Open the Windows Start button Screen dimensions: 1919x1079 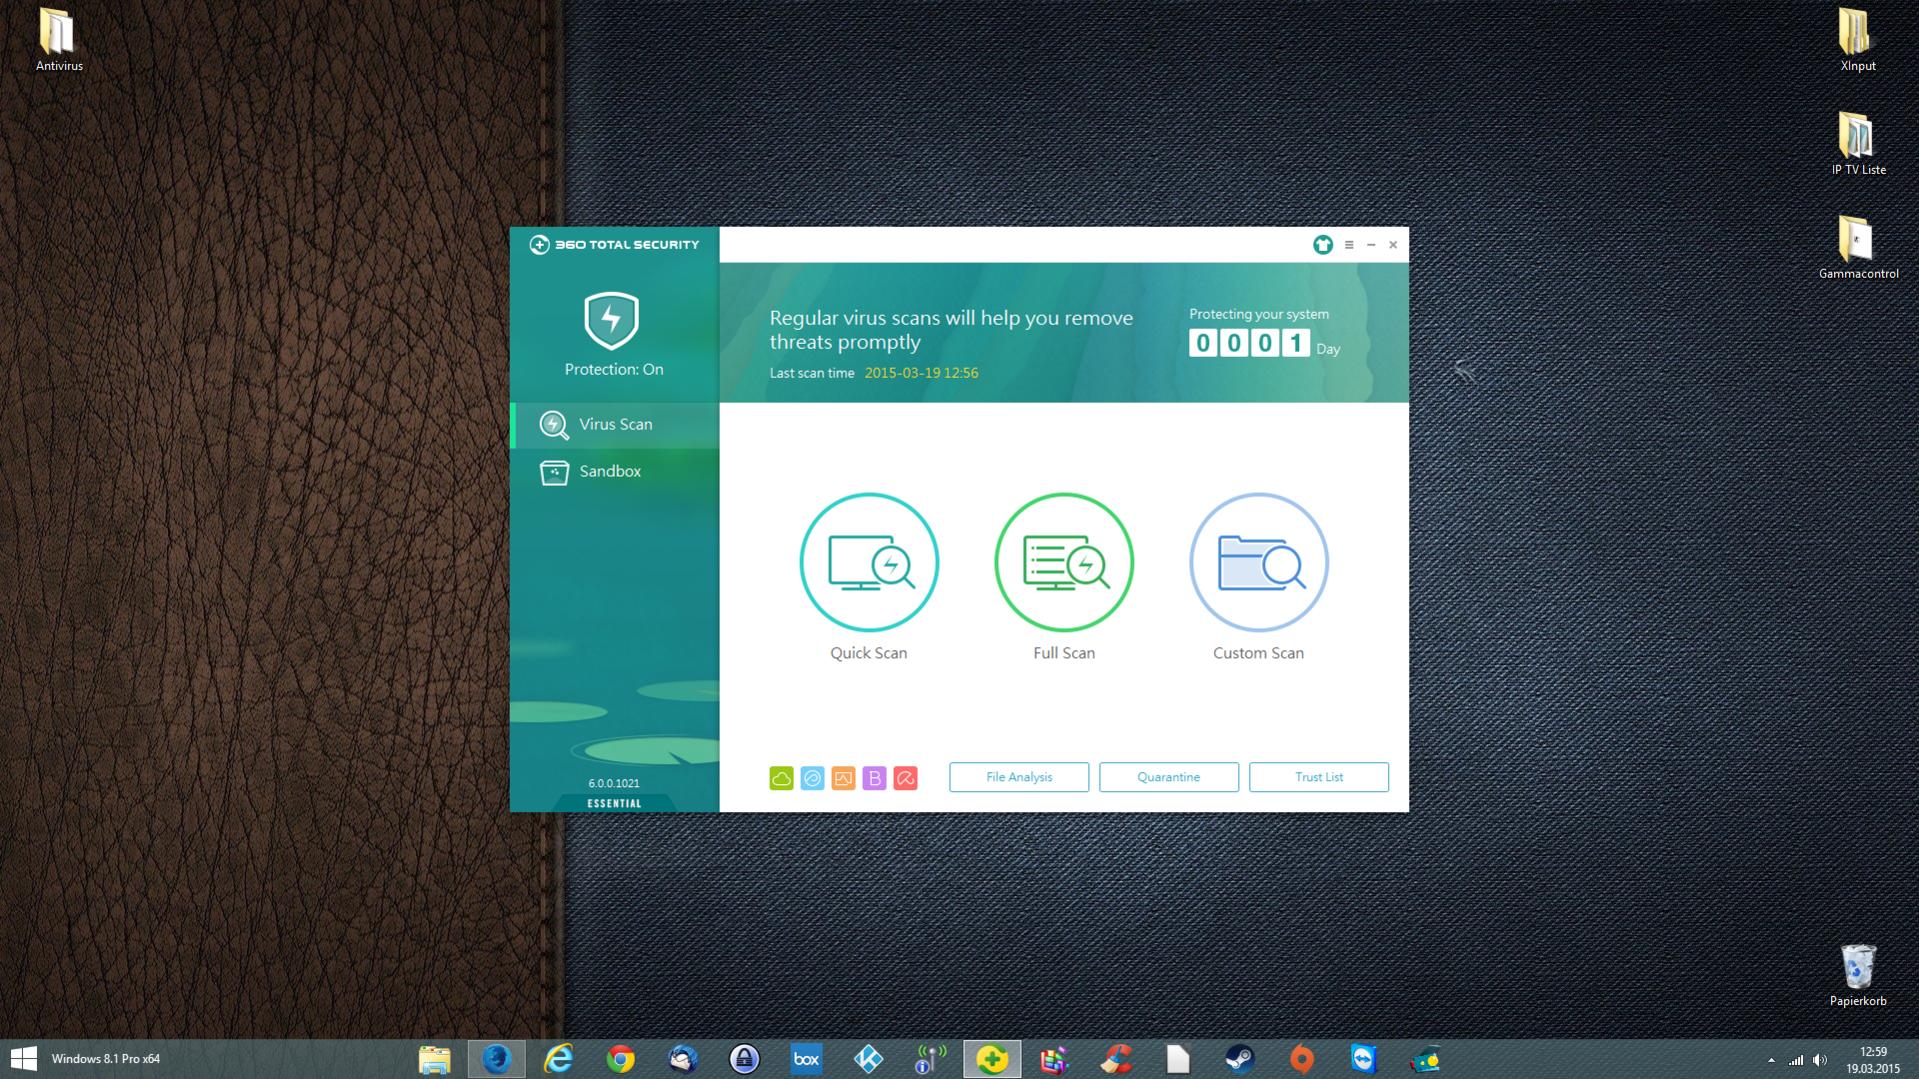[x=24, y=1059]
